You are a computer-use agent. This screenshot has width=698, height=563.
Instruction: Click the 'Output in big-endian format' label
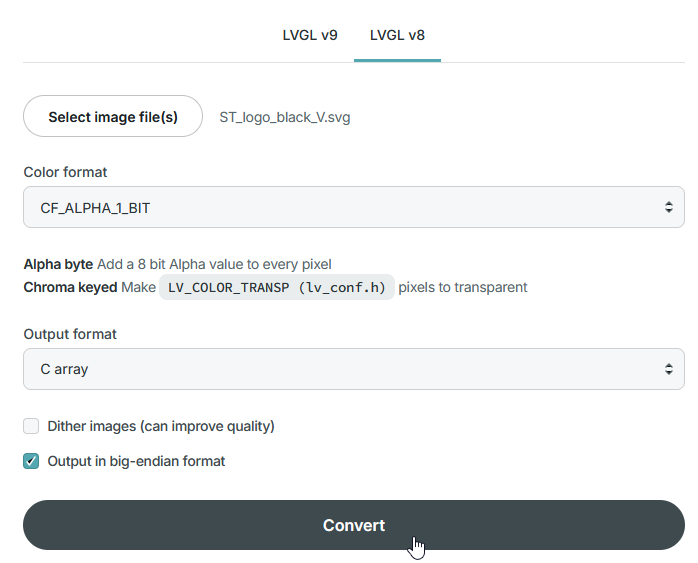[136, 461]
